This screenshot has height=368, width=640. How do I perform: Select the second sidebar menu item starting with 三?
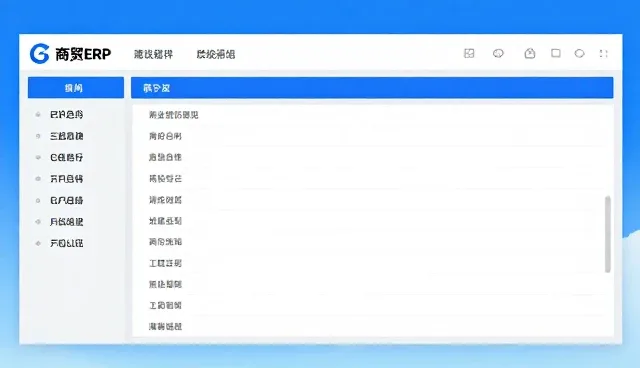67,136
